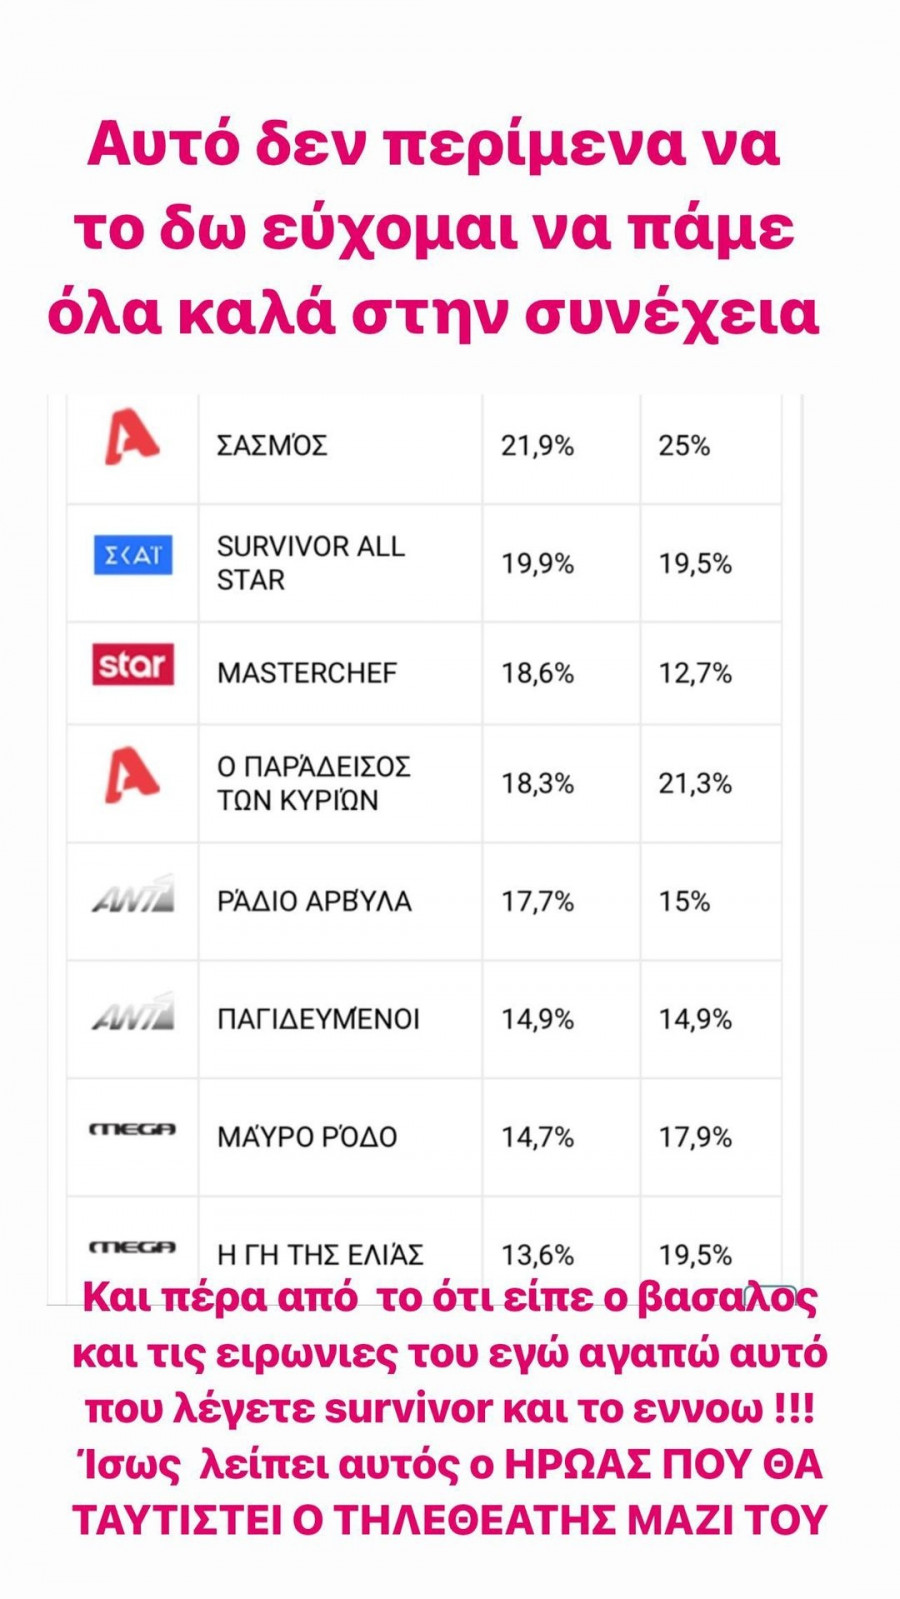Image resolution: width=900 pixels, height=1599 pixels.
Task: Click the Alpha logo beside ΣΑΣΜΟΣ
Action: [x=132, y=440]
